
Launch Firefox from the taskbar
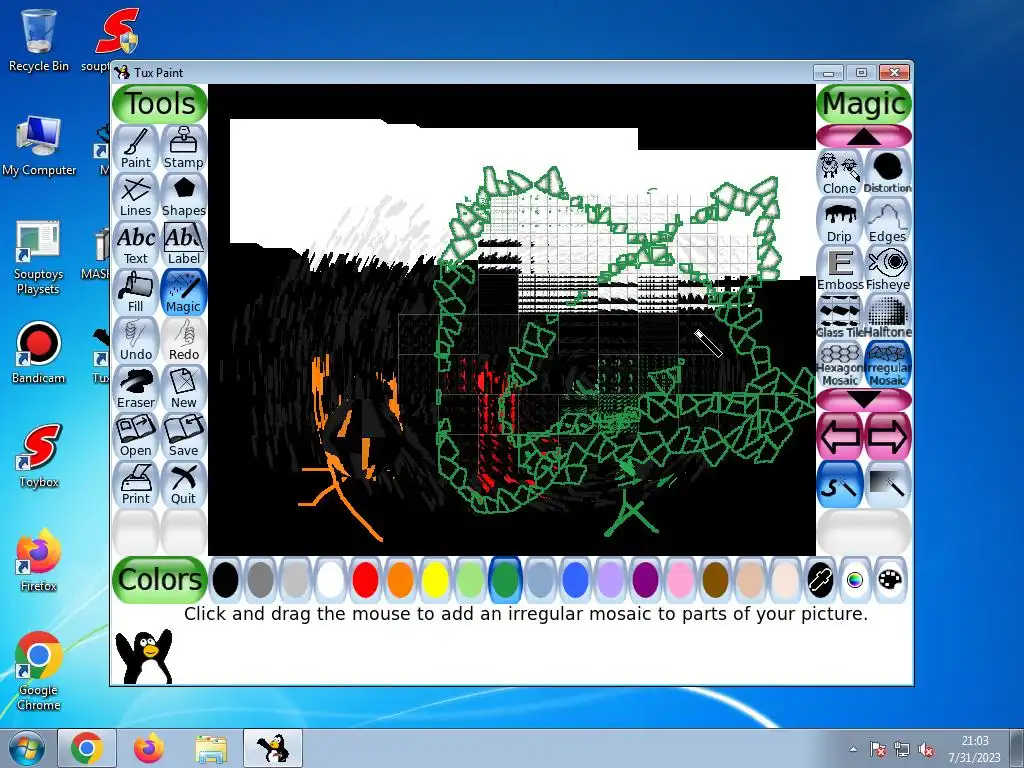point(148,748)
